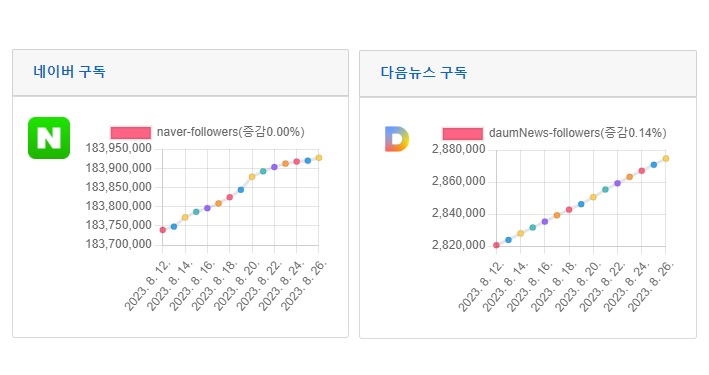Click the daumNews-followers pink legend swatch

click(463, 133)
